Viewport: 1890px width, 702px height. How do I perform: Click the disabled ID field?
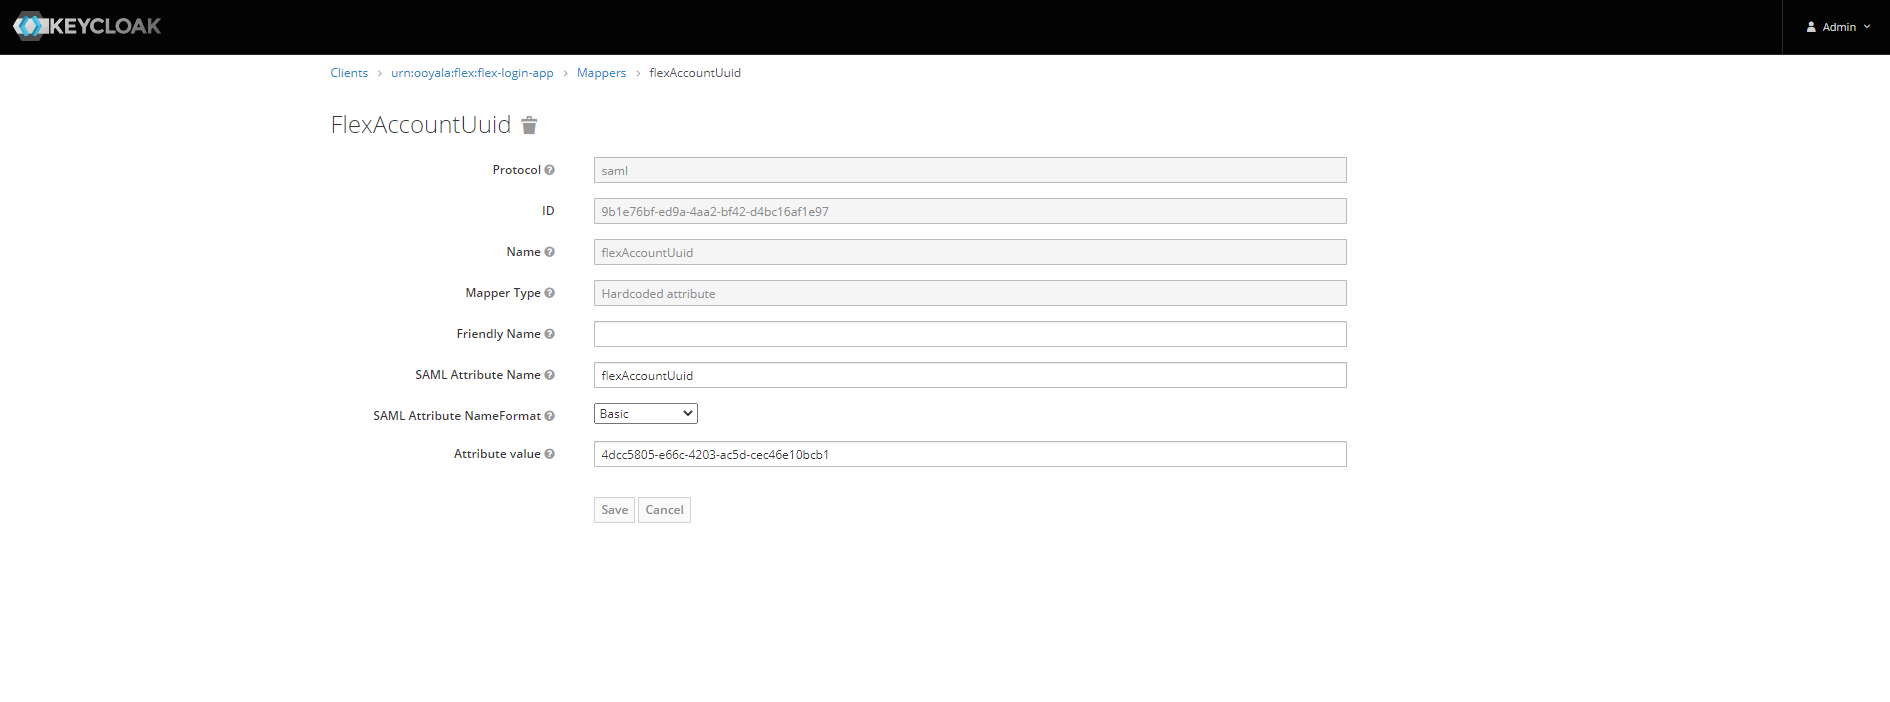click(x=969, y=211)
